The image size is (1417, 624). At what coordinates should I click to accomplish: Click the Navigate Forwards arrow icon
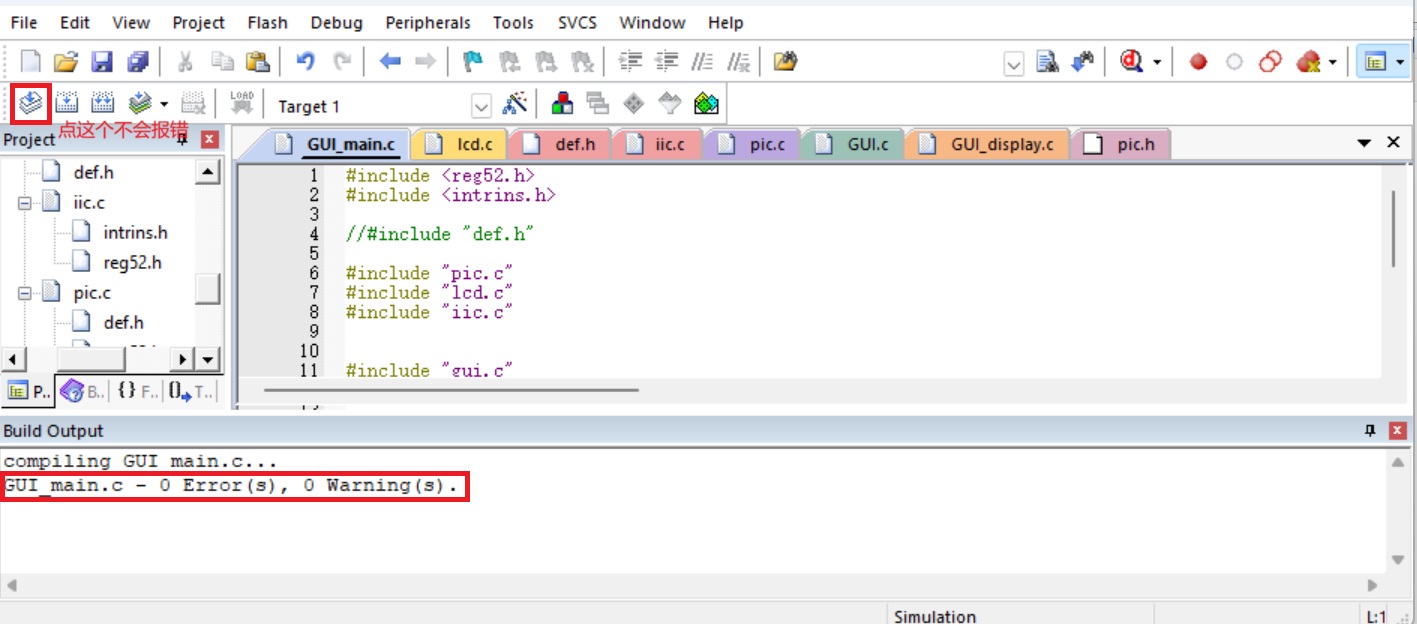425,62
